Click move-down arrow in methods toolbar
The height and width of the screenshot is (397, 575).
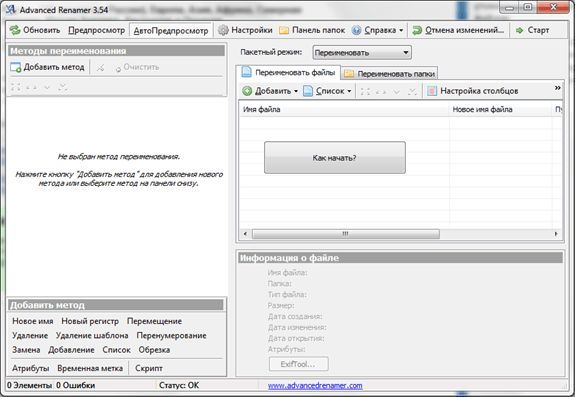pos(47,88)
